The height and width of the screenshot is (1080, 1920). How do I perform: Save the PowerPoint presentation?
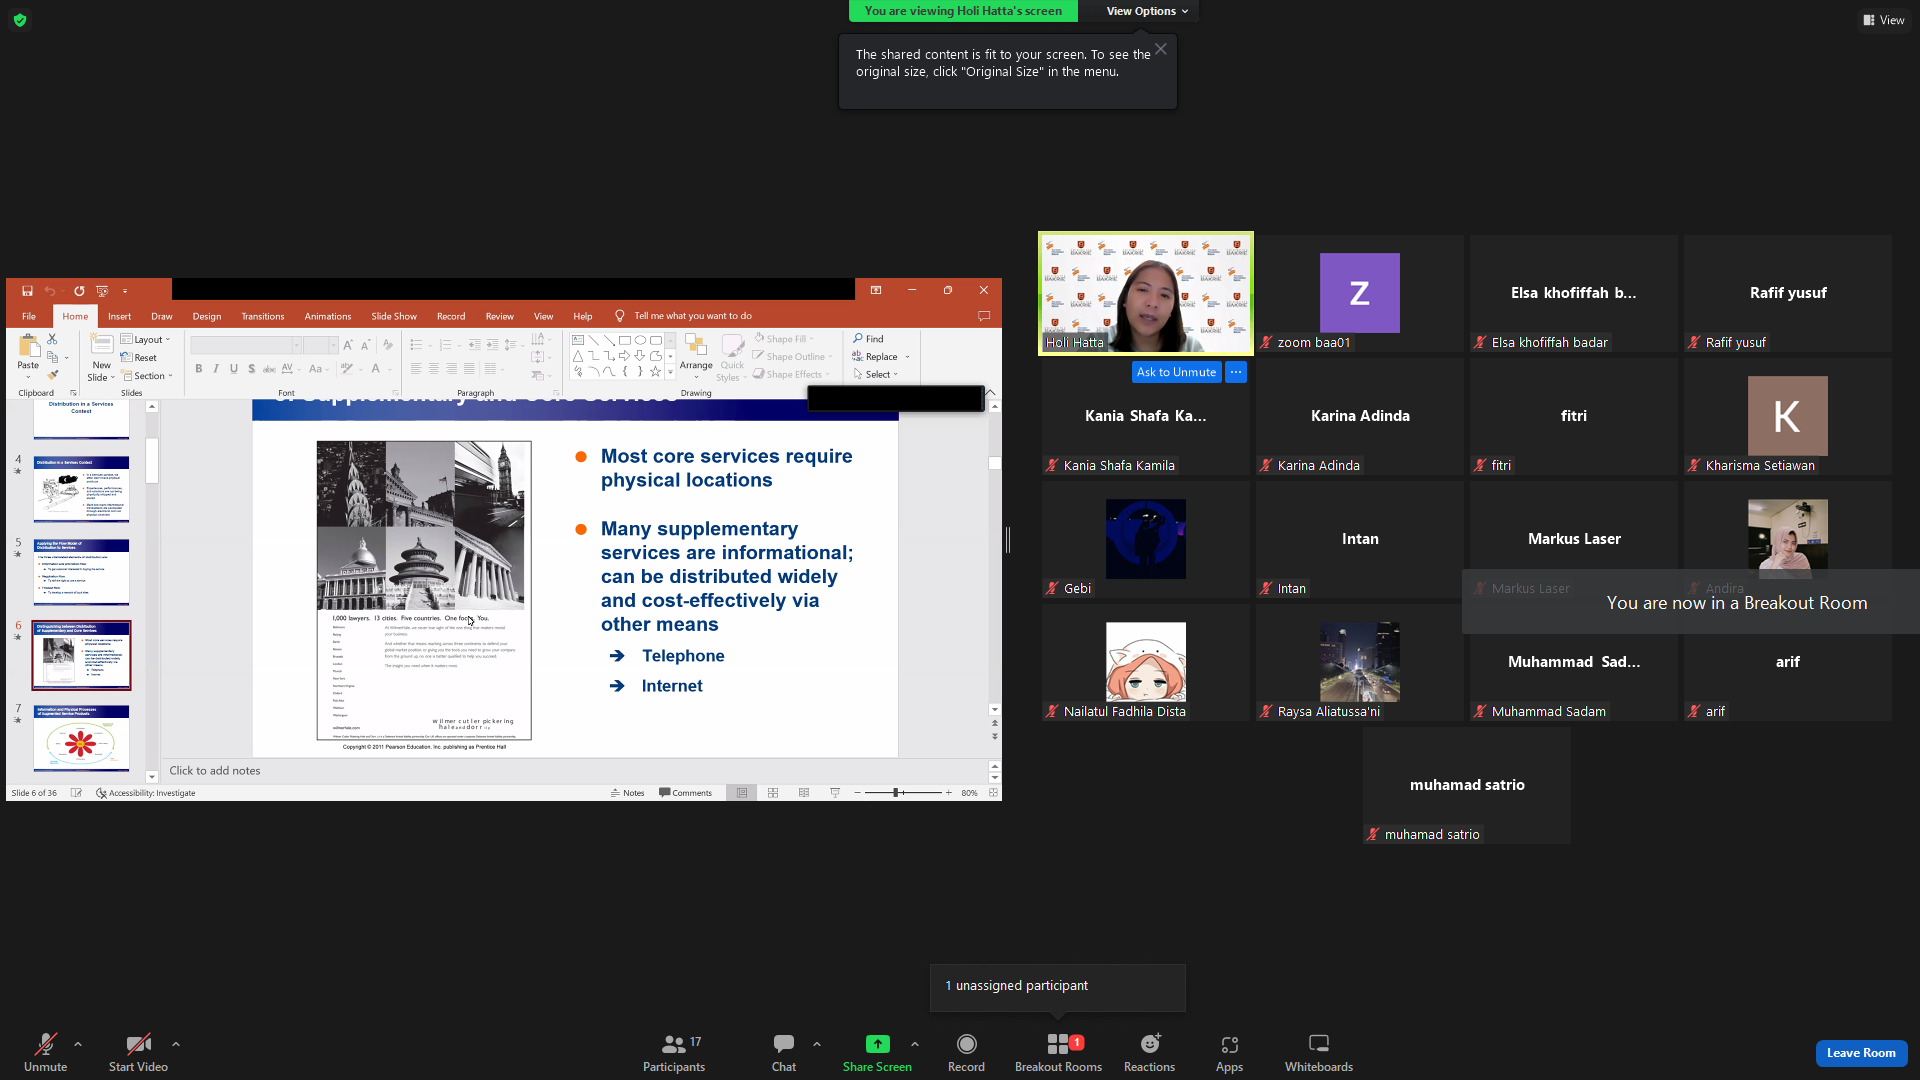[27, 291]
